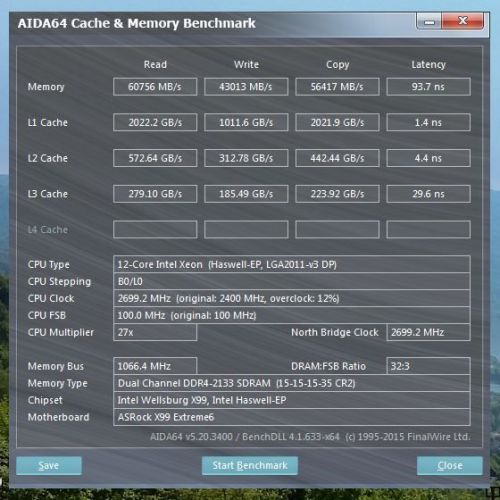Click Memory Copy value 56417 MB/s
The height and width of the screenshot is (500, 500).
point(337,87)
